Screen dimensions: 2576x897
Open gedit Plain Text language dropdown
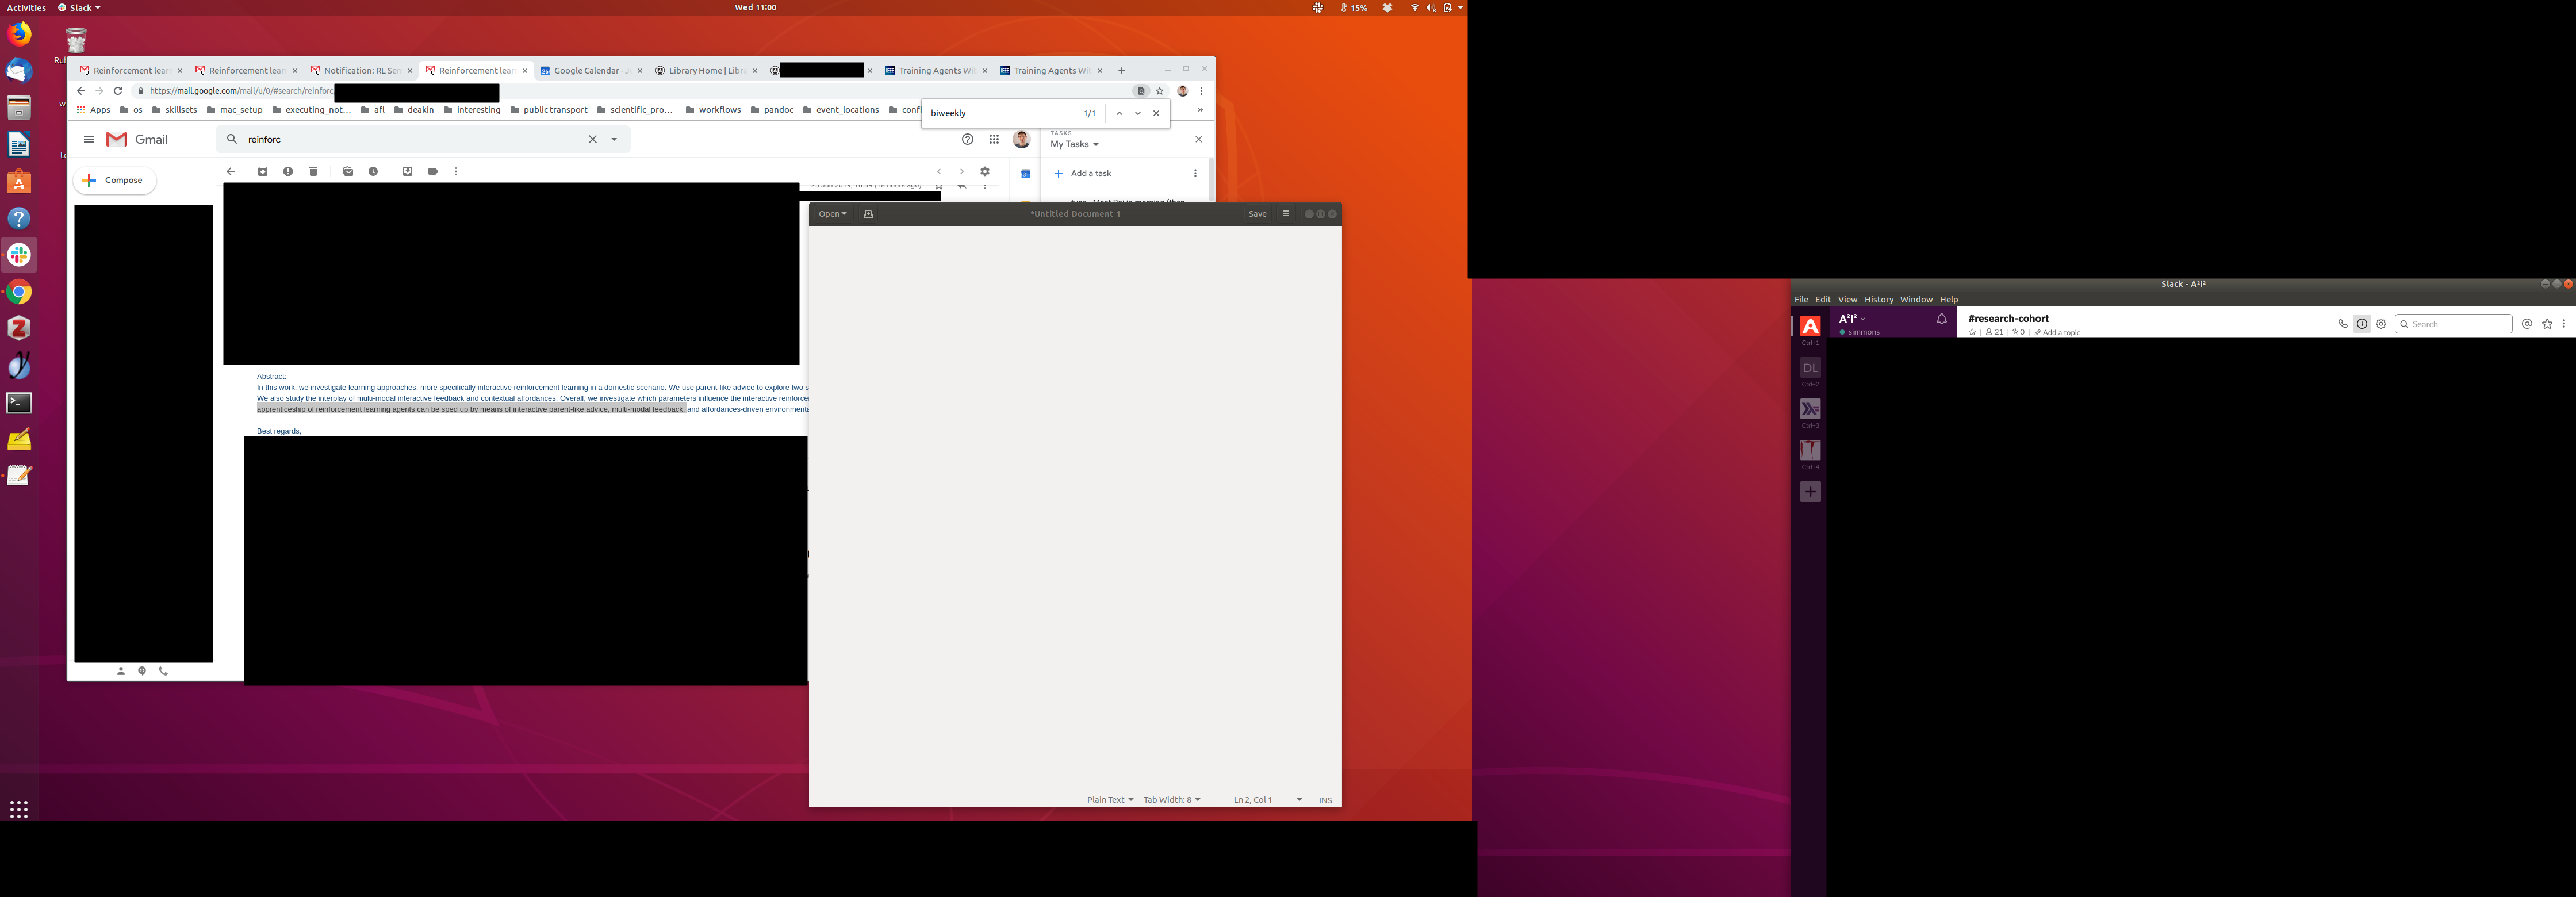[1109, 800]
